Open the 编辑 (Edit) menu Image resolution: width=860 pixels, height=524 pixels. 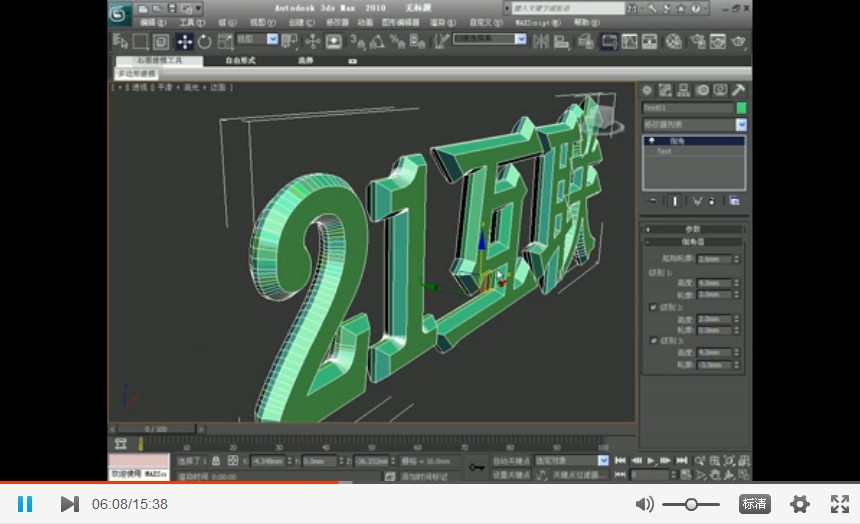(153, 22)
